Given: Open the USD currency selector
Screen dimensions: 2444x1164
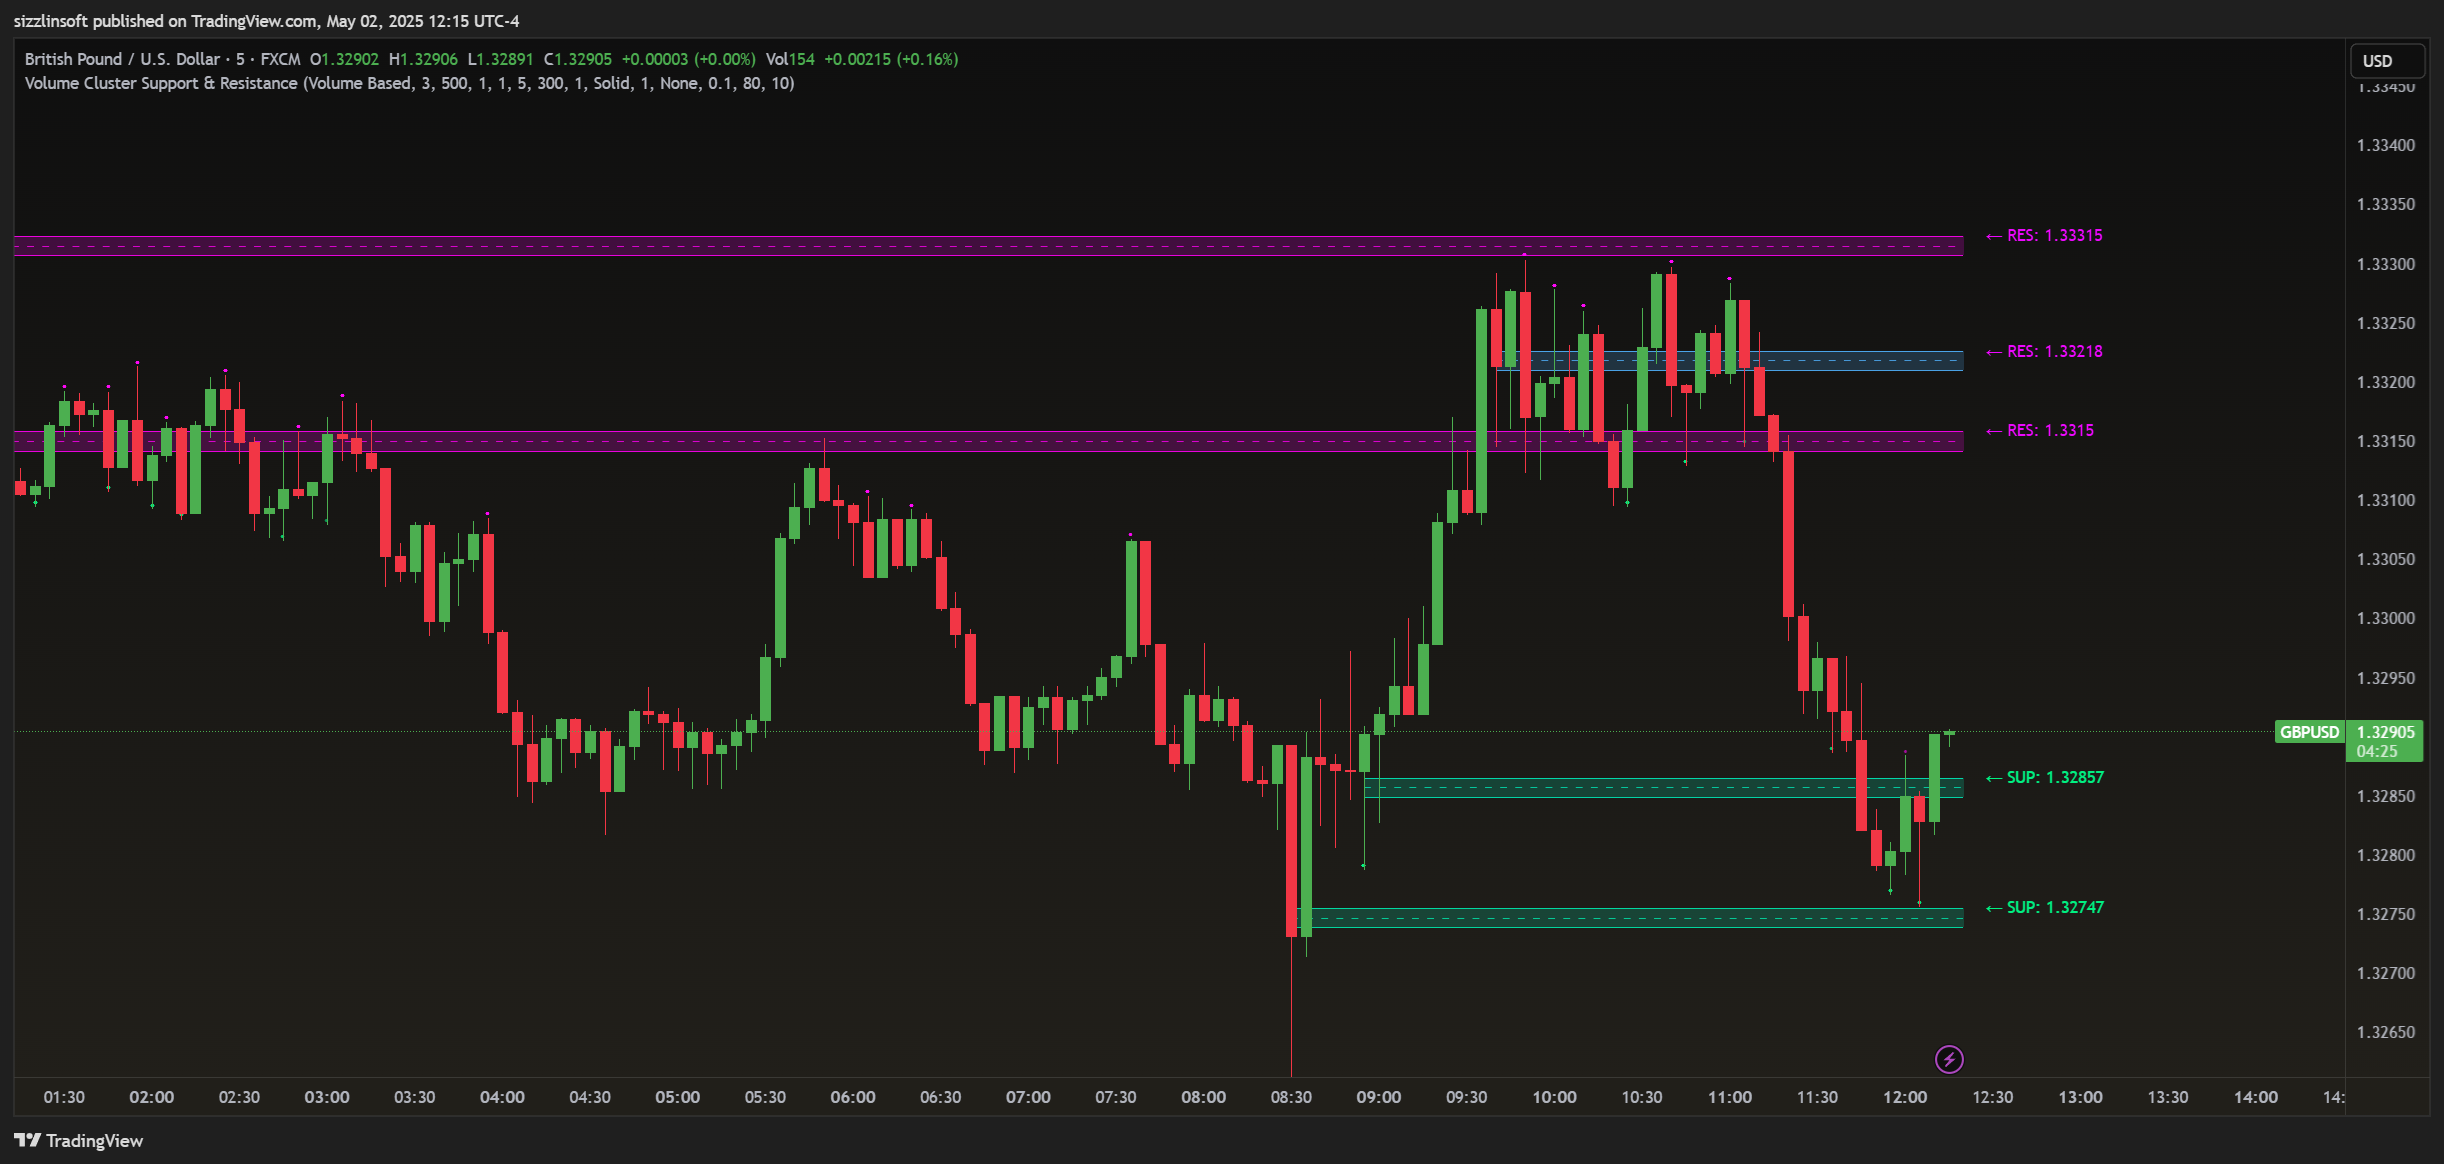Looking at the screenshot, I should 2386,61.
